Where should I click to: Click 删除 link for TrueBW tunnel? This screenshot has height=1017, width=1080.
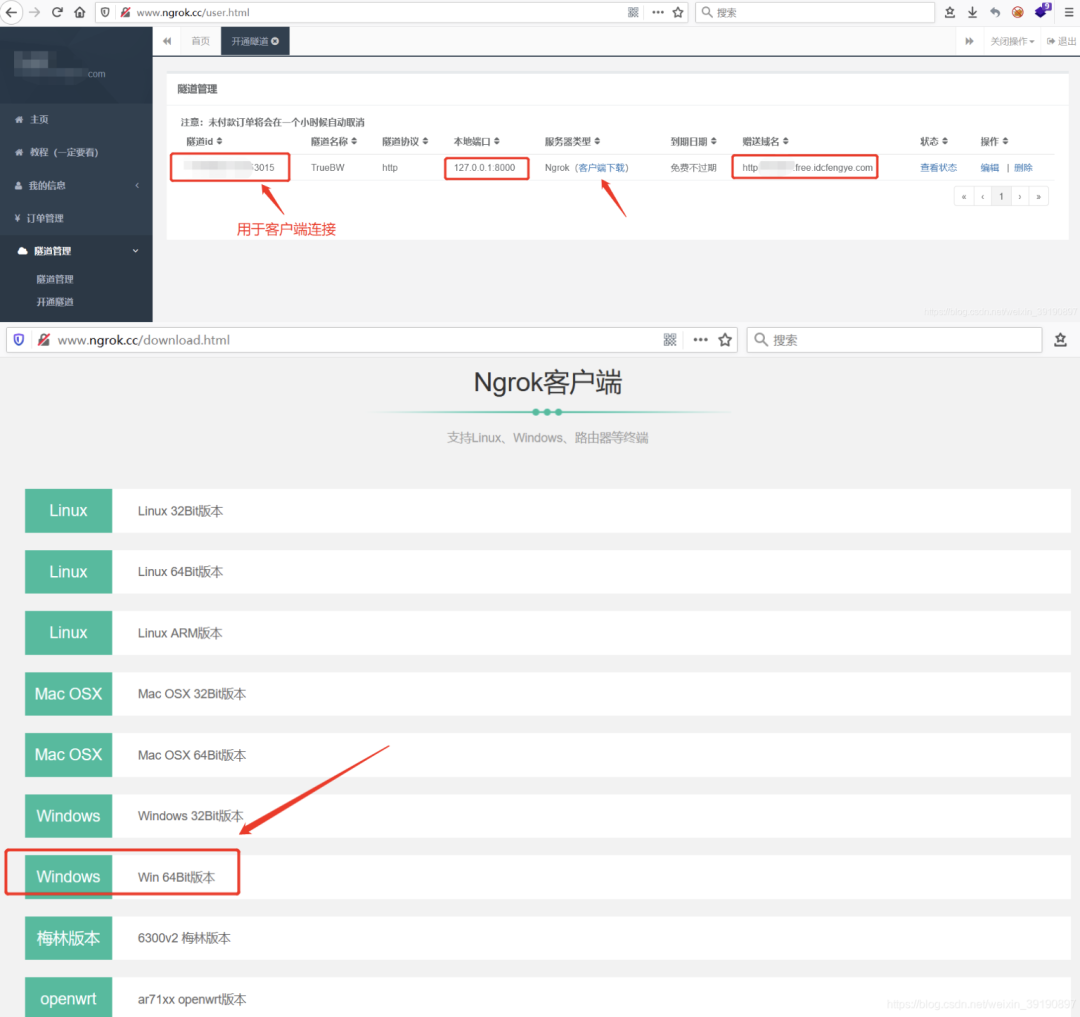(x=1023, y=167)
